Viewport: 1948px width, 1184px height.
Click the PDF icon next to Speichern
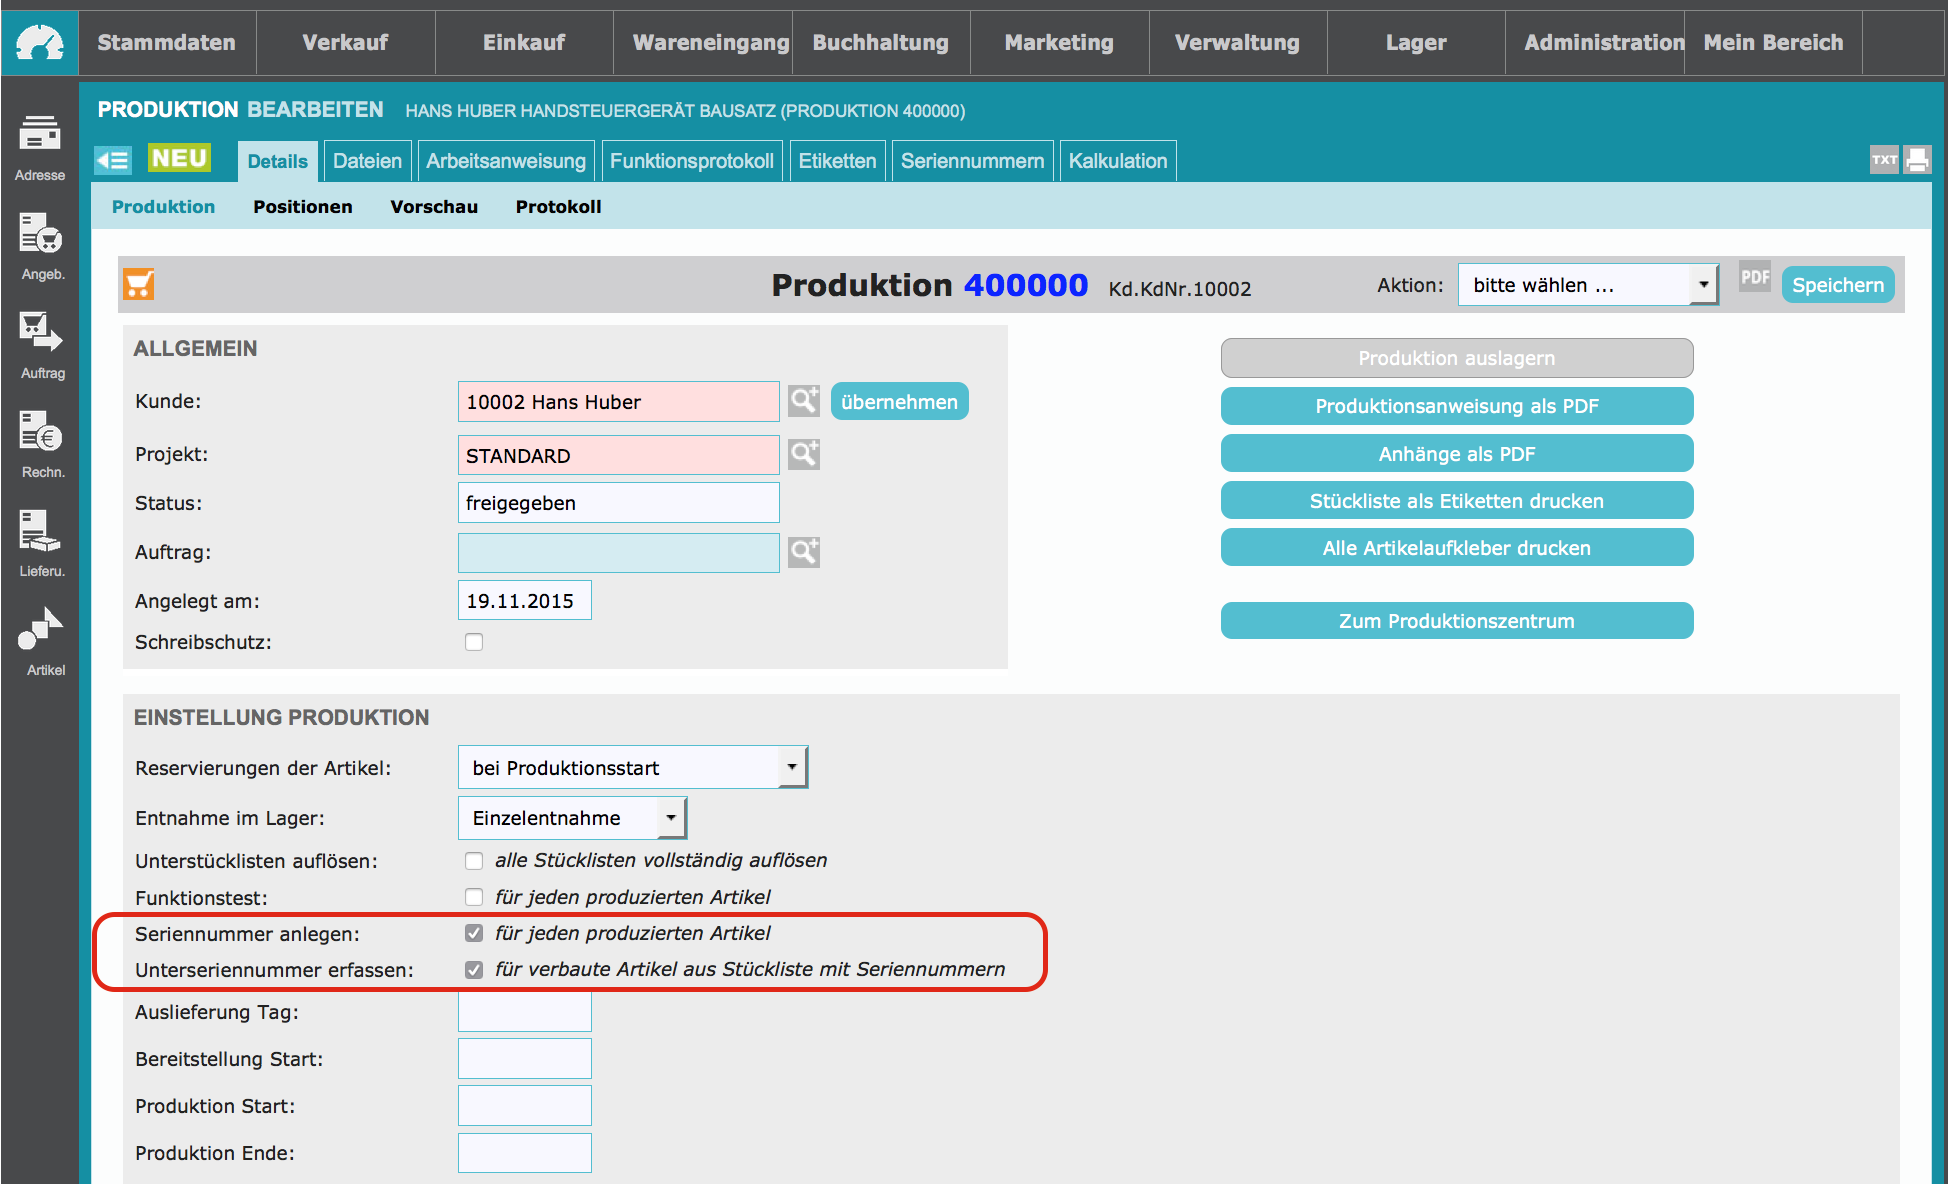coord(1755,278)
